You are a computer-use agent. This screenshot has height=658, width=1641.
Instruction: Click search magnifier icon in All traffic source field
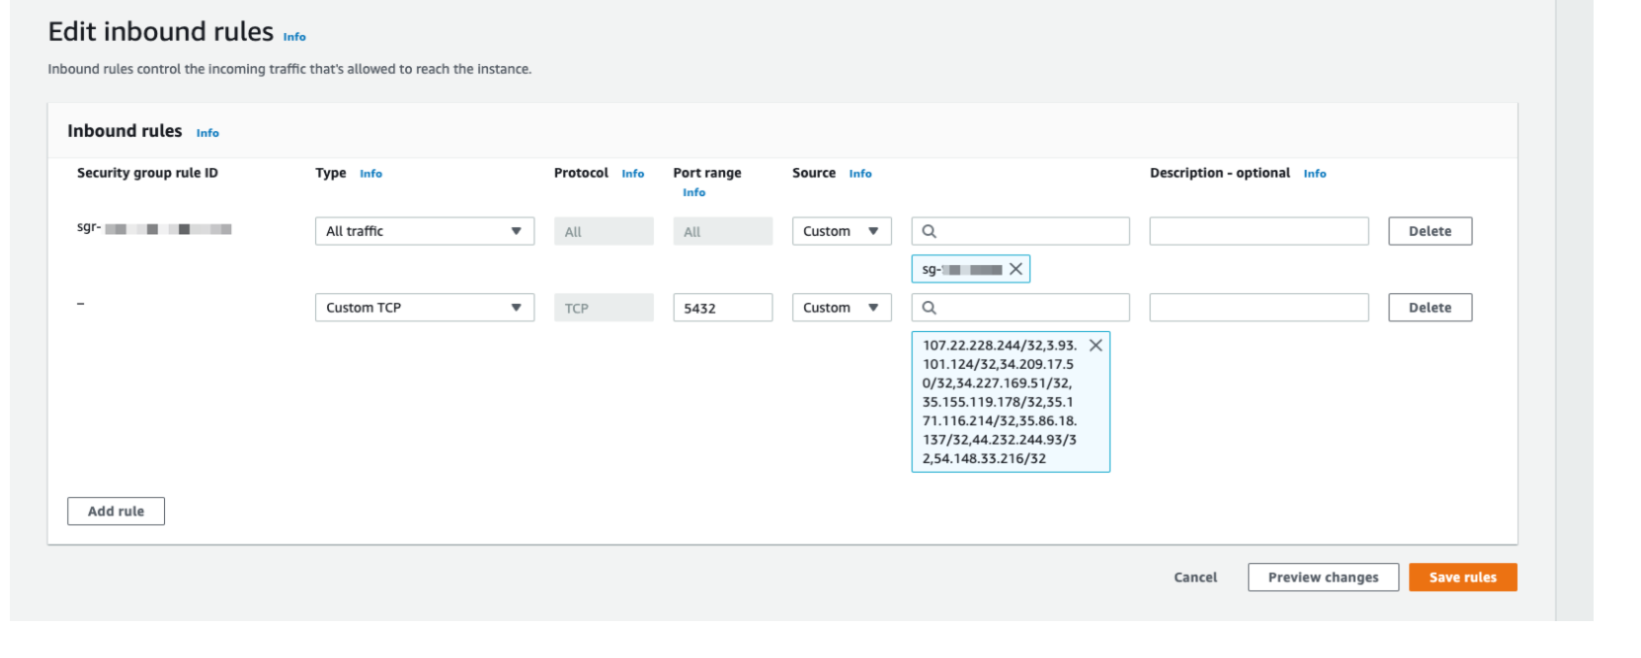[929, 231]
